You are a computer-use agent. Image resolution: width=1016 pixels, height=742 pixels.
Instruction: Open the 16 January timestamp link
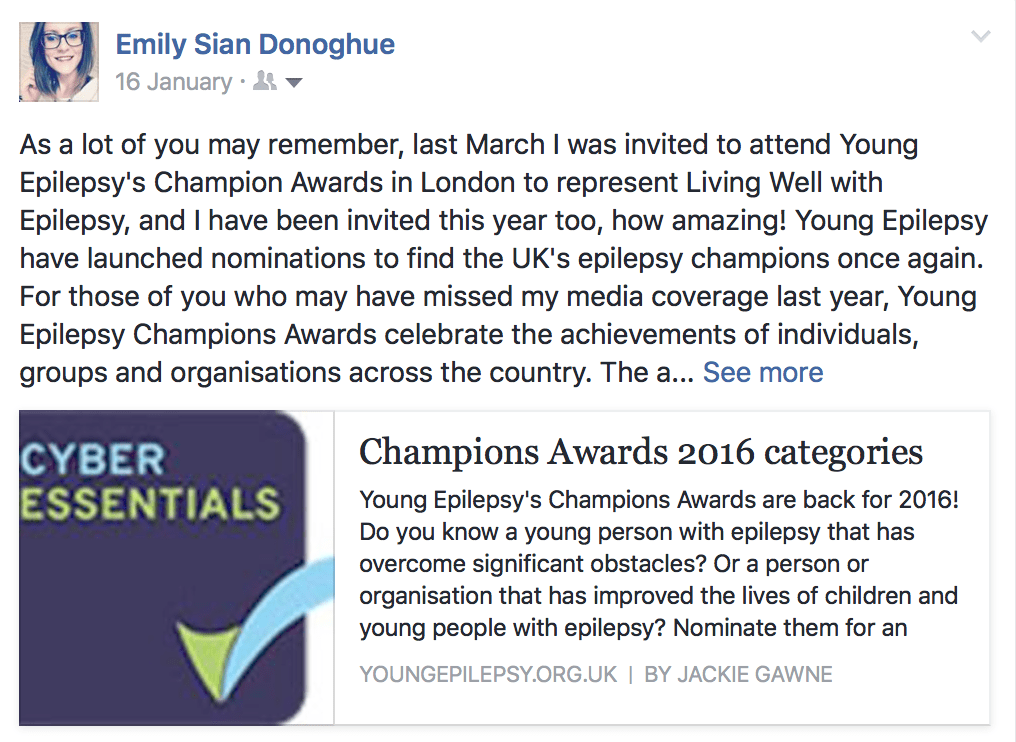click(173, 82)
